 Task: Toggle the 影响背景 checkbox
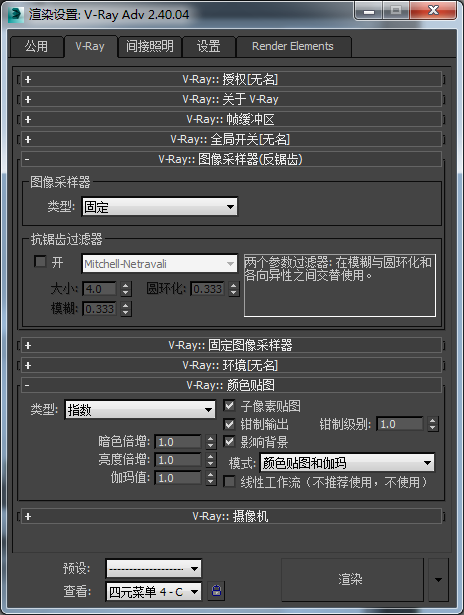point(229,442)
